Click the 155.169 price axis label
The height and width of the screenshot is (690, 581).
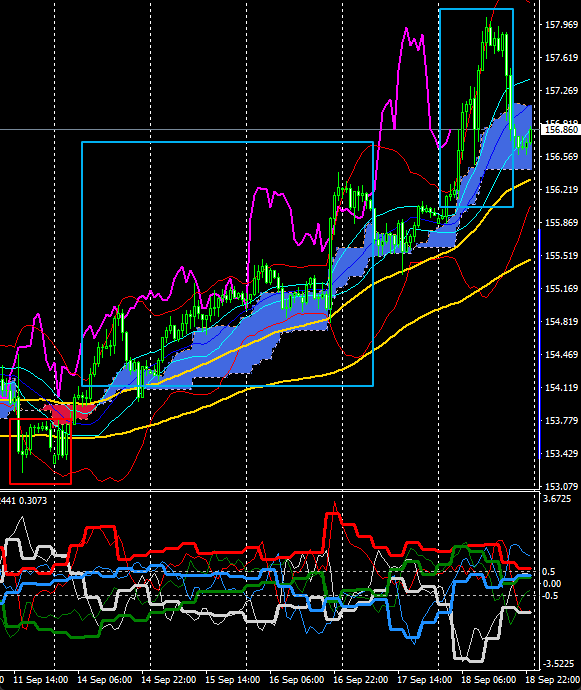pyautogui.click(x=561, y=289)
